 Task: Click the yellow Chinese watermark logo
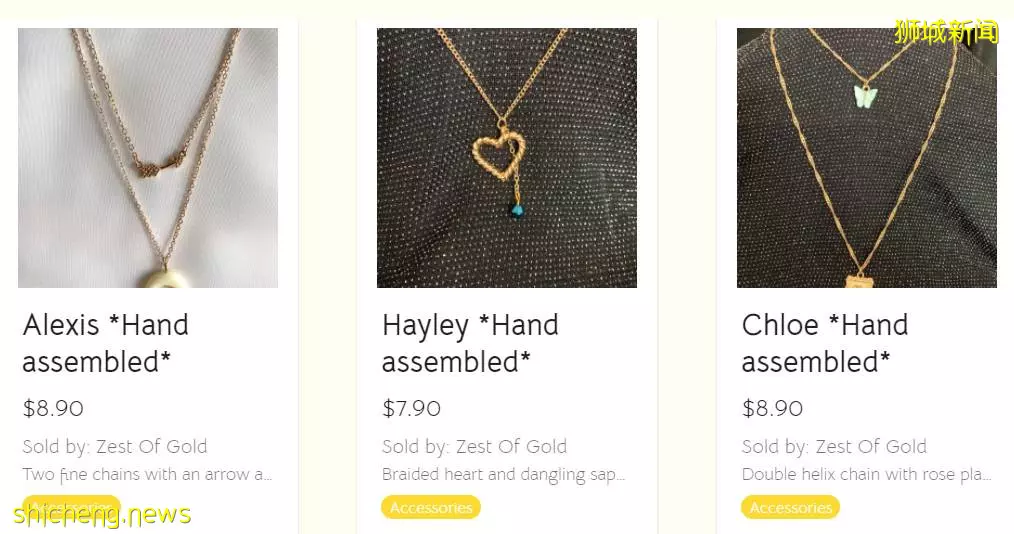point(947,31)
